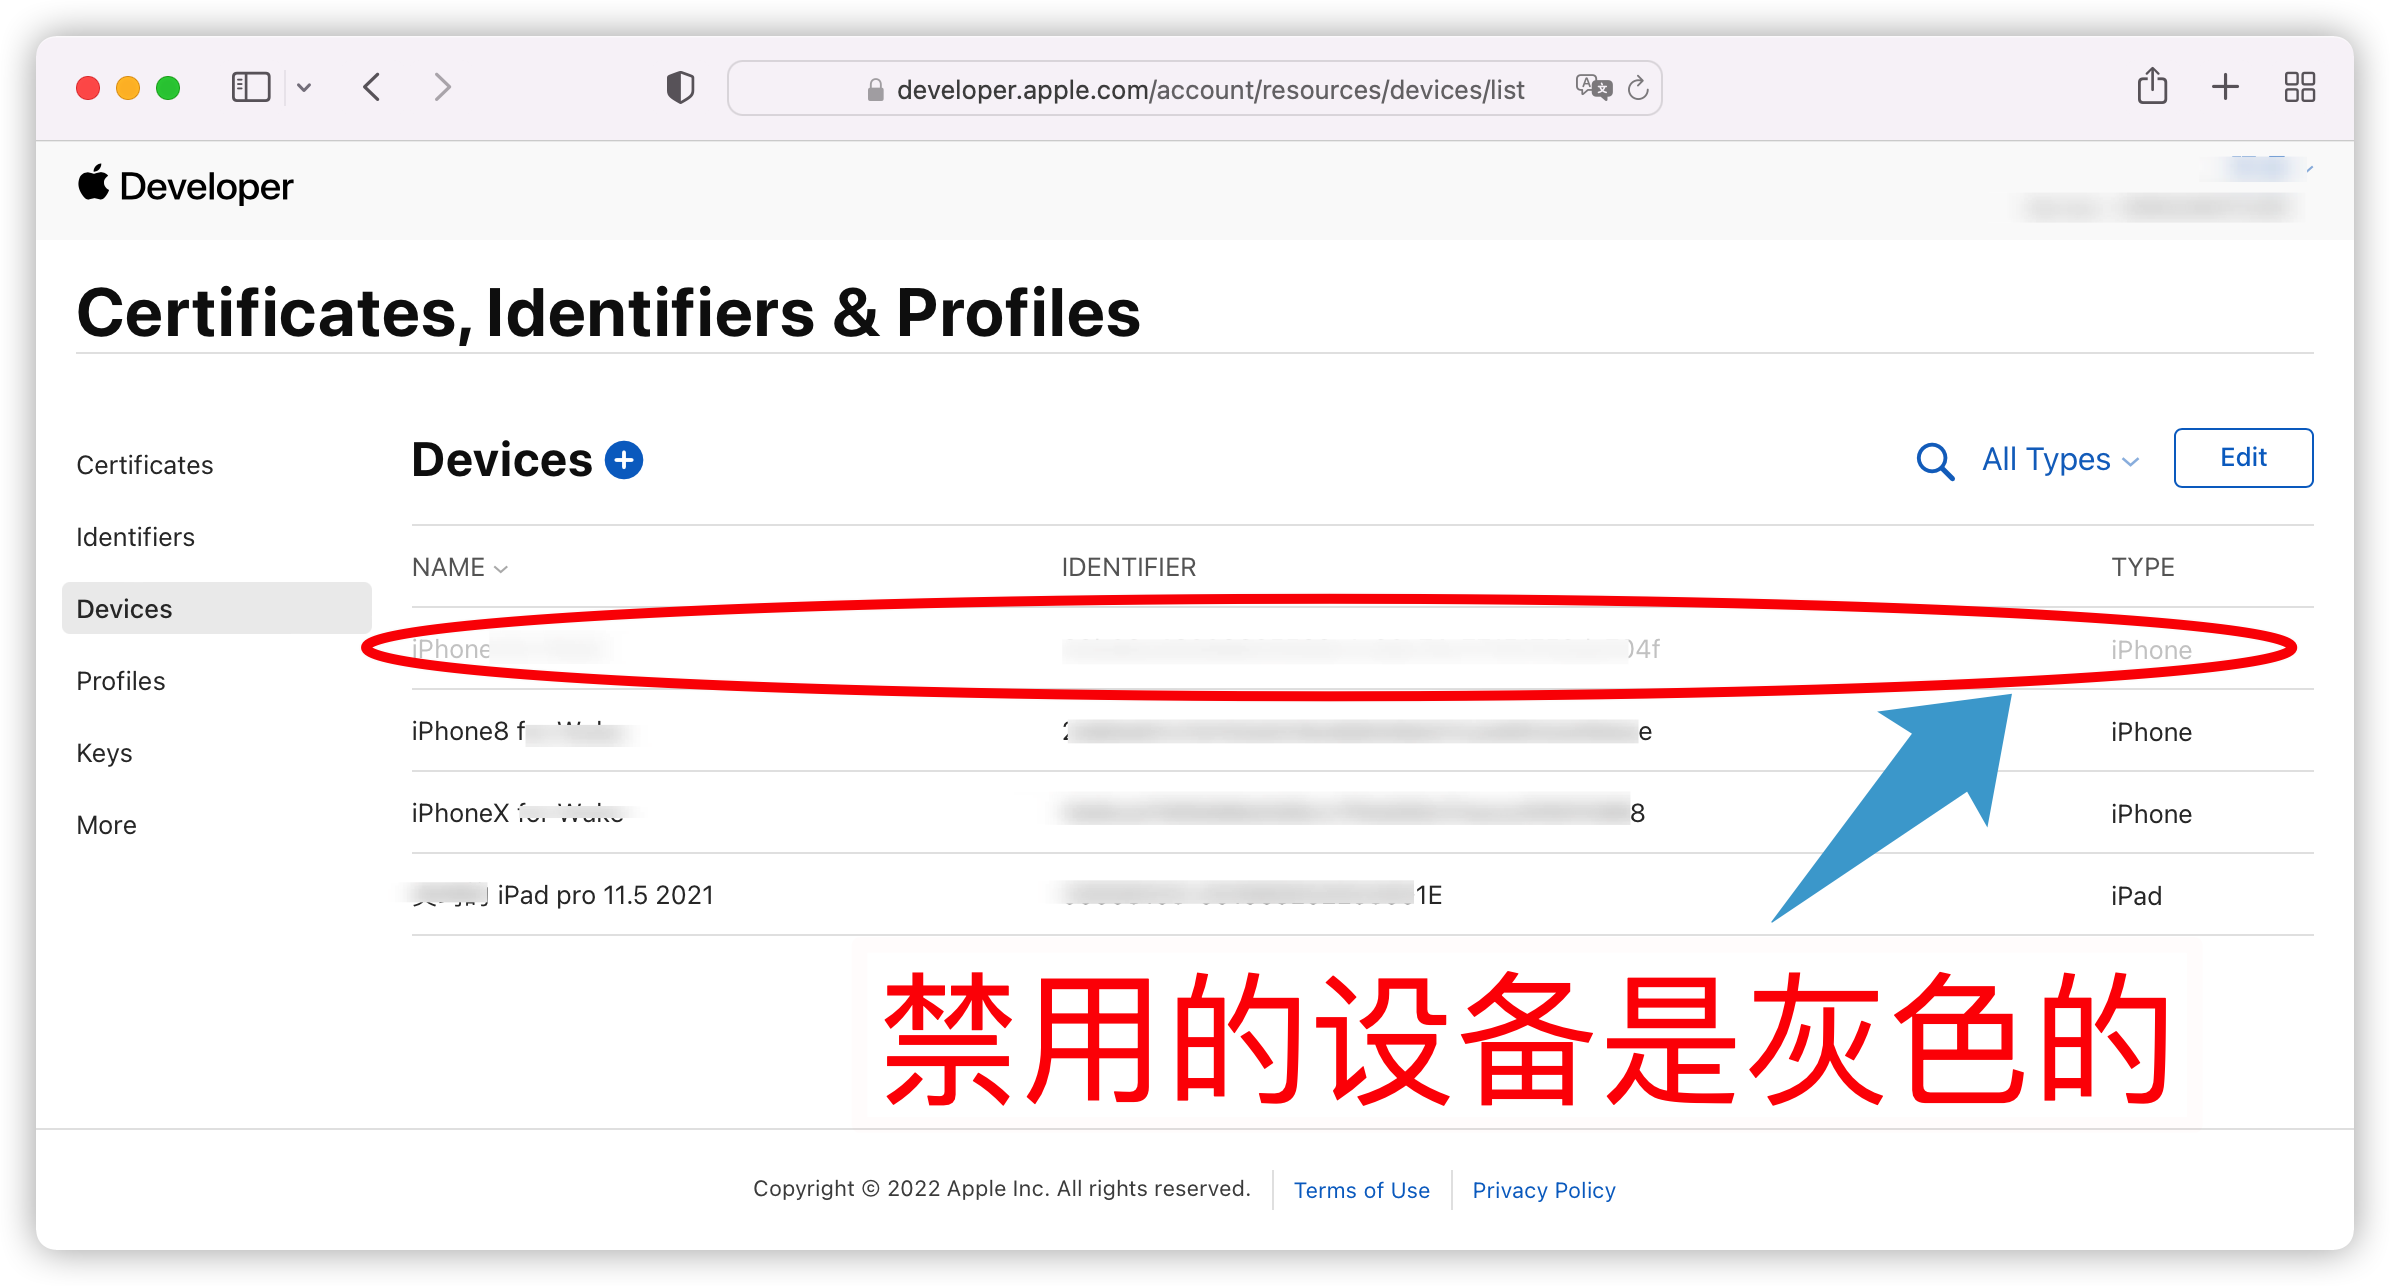Open the Share sheet icon
Viewport: 2390px width, 1286px height.
click(2152, 86)
